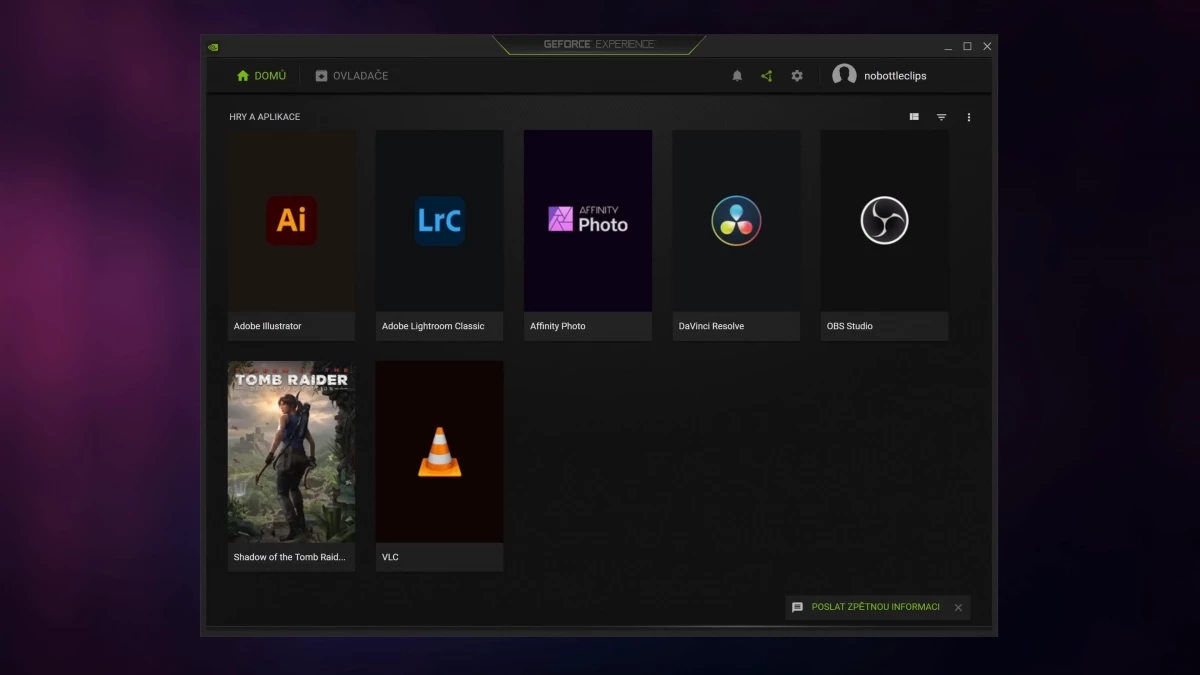Open the three-dot more options menu
Image resolution: width=1200 pixels, height=675 pixels.
pos(969,117)
